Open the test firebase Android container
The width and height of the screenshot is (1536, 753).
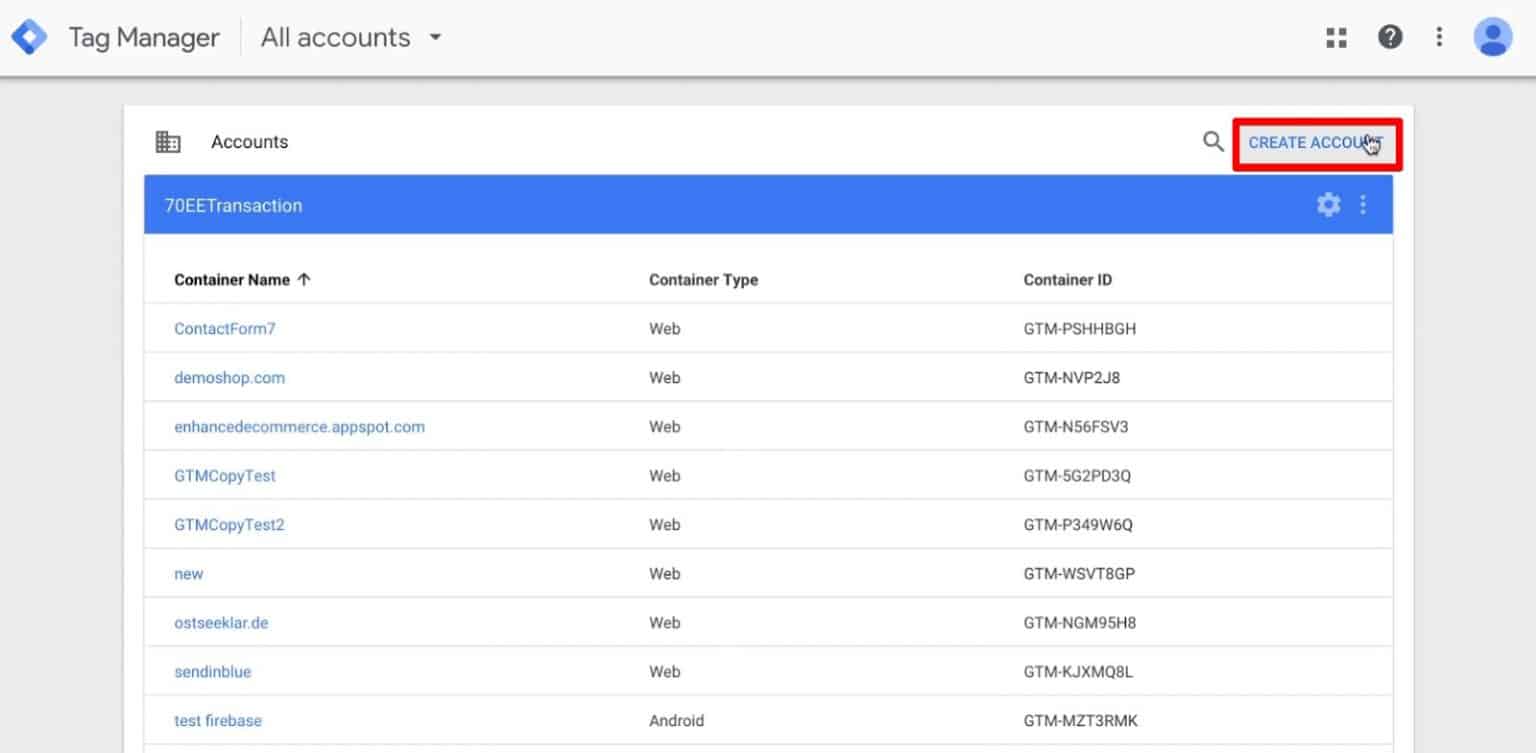point(218,720)
